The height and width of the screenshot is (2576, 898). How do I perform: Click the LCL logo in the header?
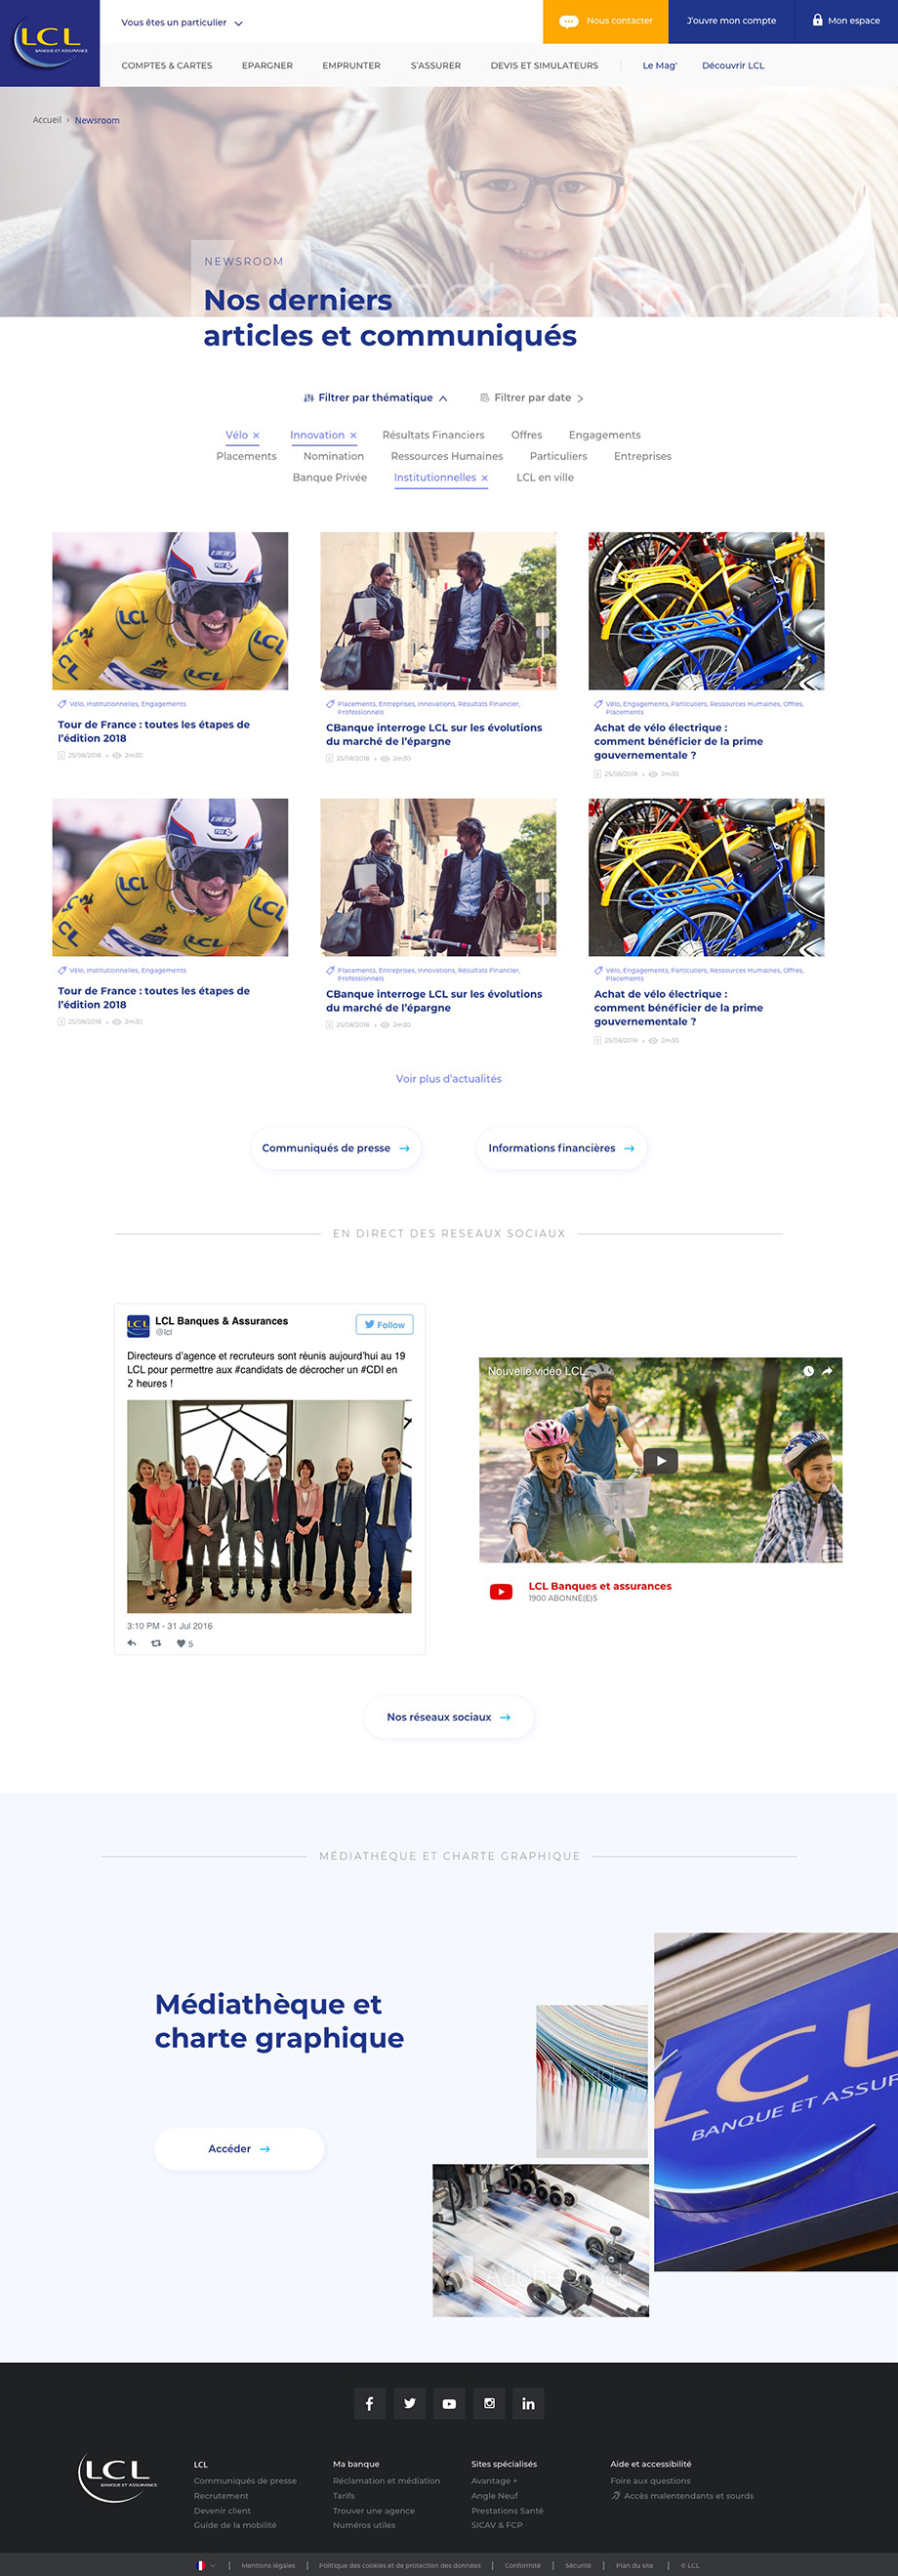click(50, 43)
